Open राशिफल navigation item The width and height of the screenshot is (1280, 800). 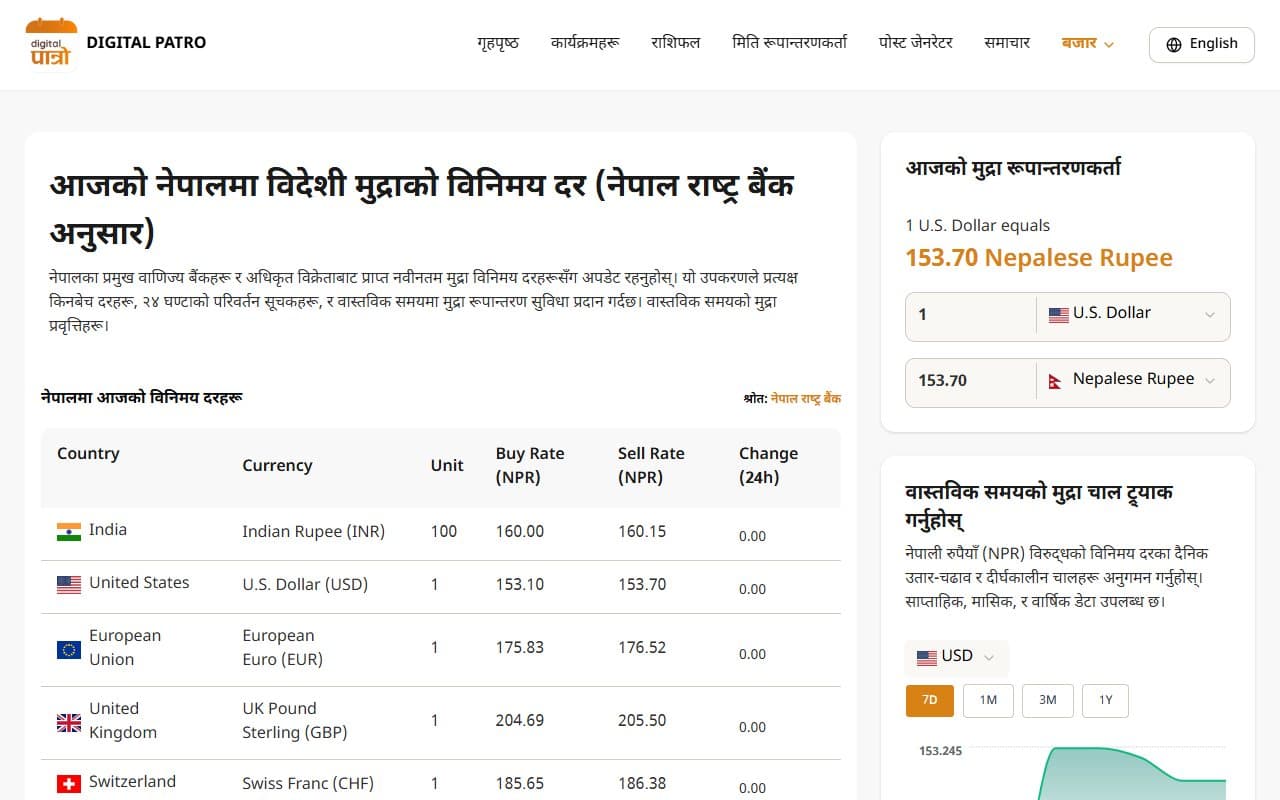coord(676,43)
